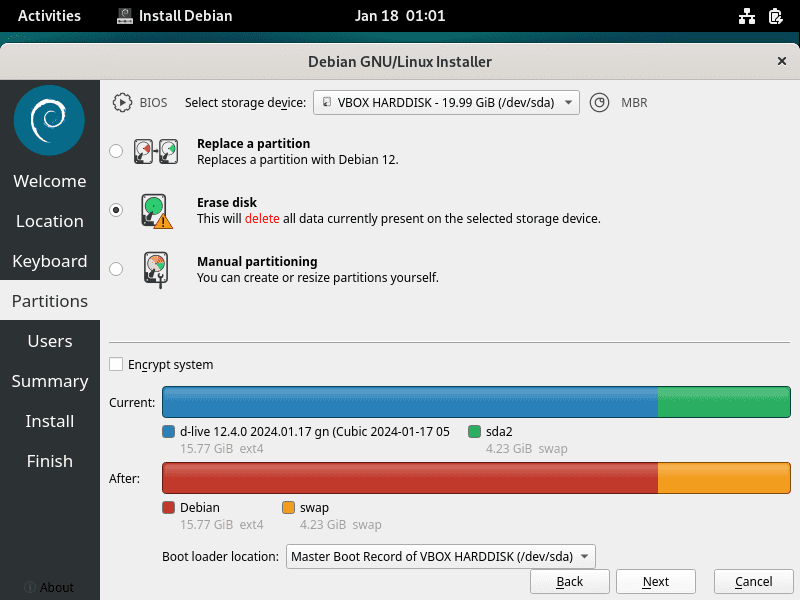Click the '15.77 GiB ext4' text under Debian
The image size is (800, 600).
point(222,524)
